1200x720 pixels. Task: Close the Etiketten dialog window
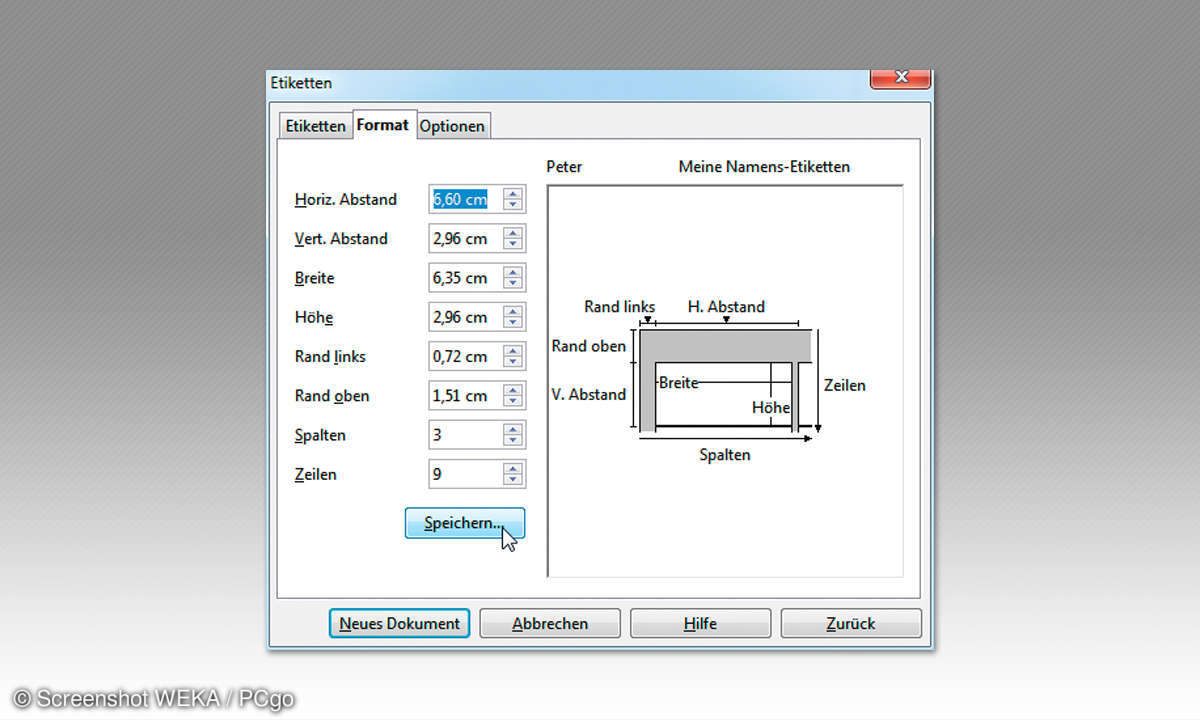pos(901,78)
